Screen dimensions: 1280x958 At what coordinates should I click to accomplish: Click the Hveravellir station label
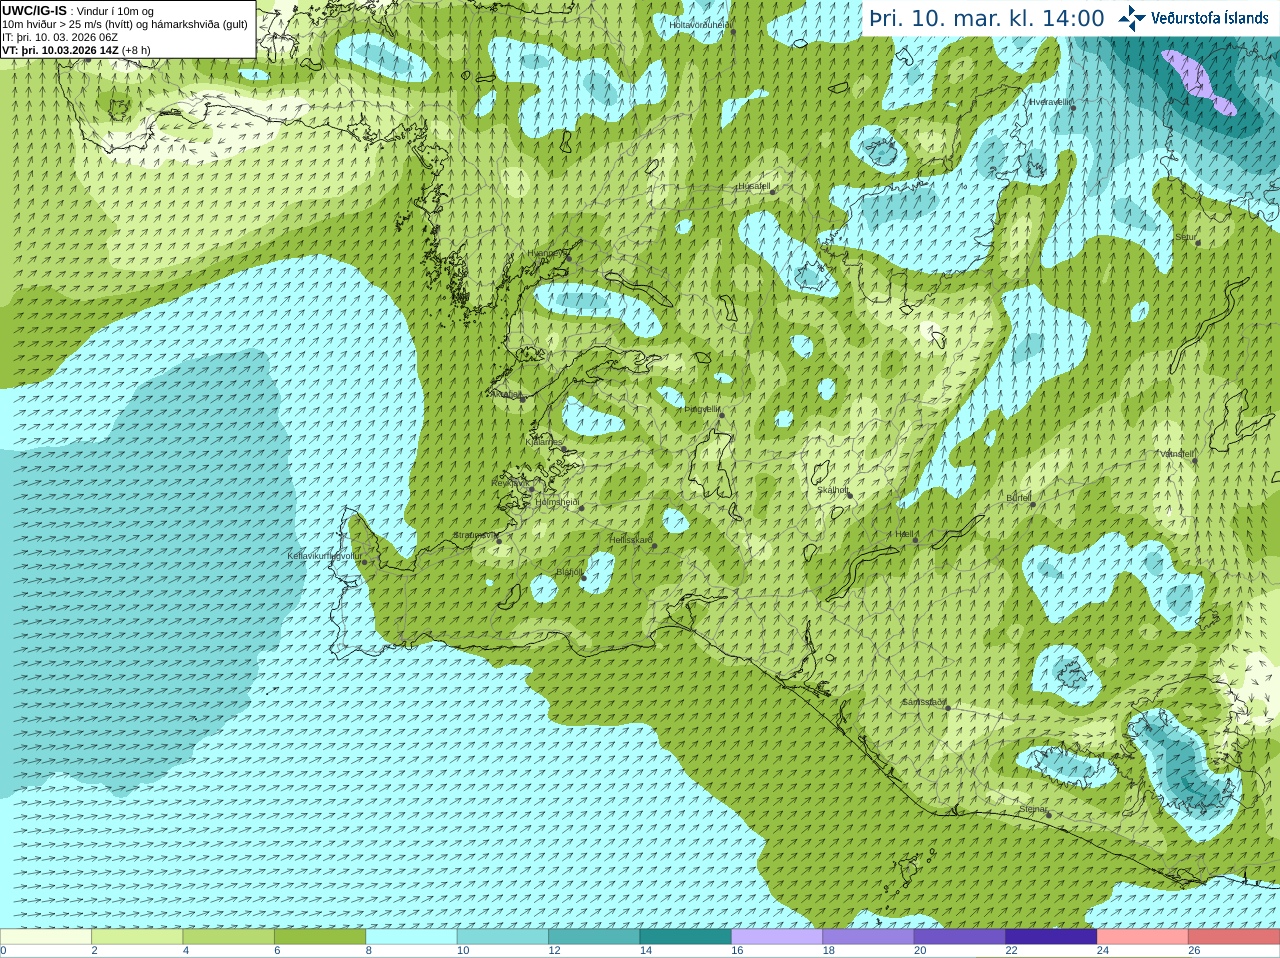click(x=1050, y=102)
